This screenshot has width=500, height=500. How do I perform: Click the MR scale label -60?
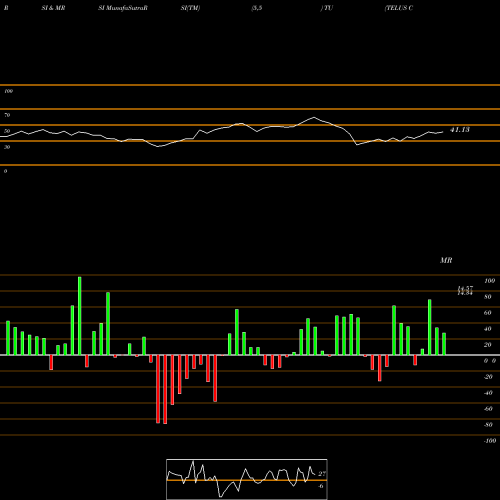click(488, 409)
